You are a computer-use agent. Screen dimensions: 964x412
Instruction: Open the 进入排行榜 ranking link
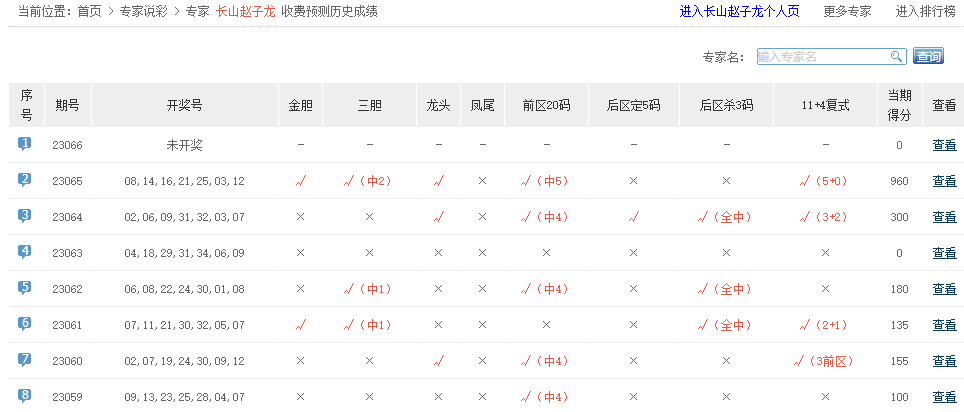point(919,12)
